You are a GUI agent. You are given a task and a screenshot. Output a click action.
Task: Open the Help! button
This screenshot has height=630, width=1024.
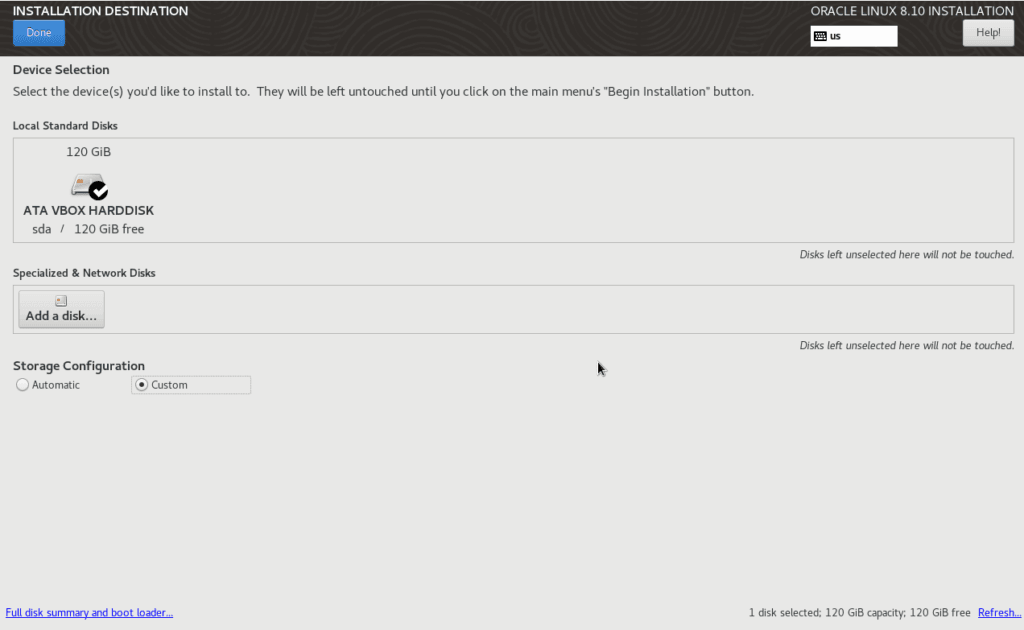coord(987,33)
